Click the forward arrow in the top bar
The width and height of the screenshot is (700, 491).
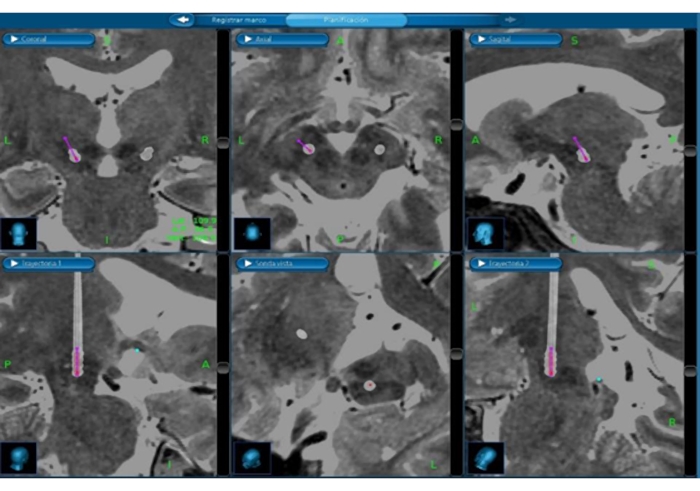pos(510,20)
